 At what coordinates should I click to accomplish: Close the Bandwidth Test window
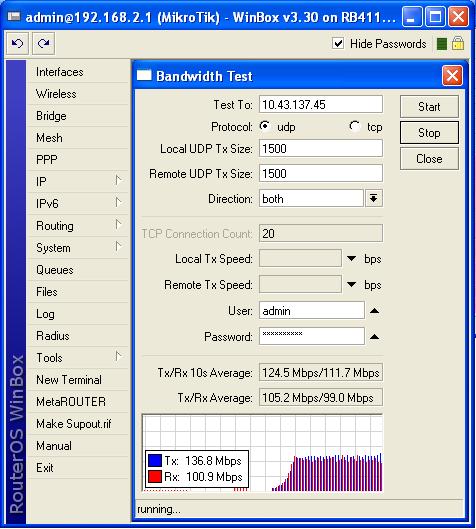(452, 76)
